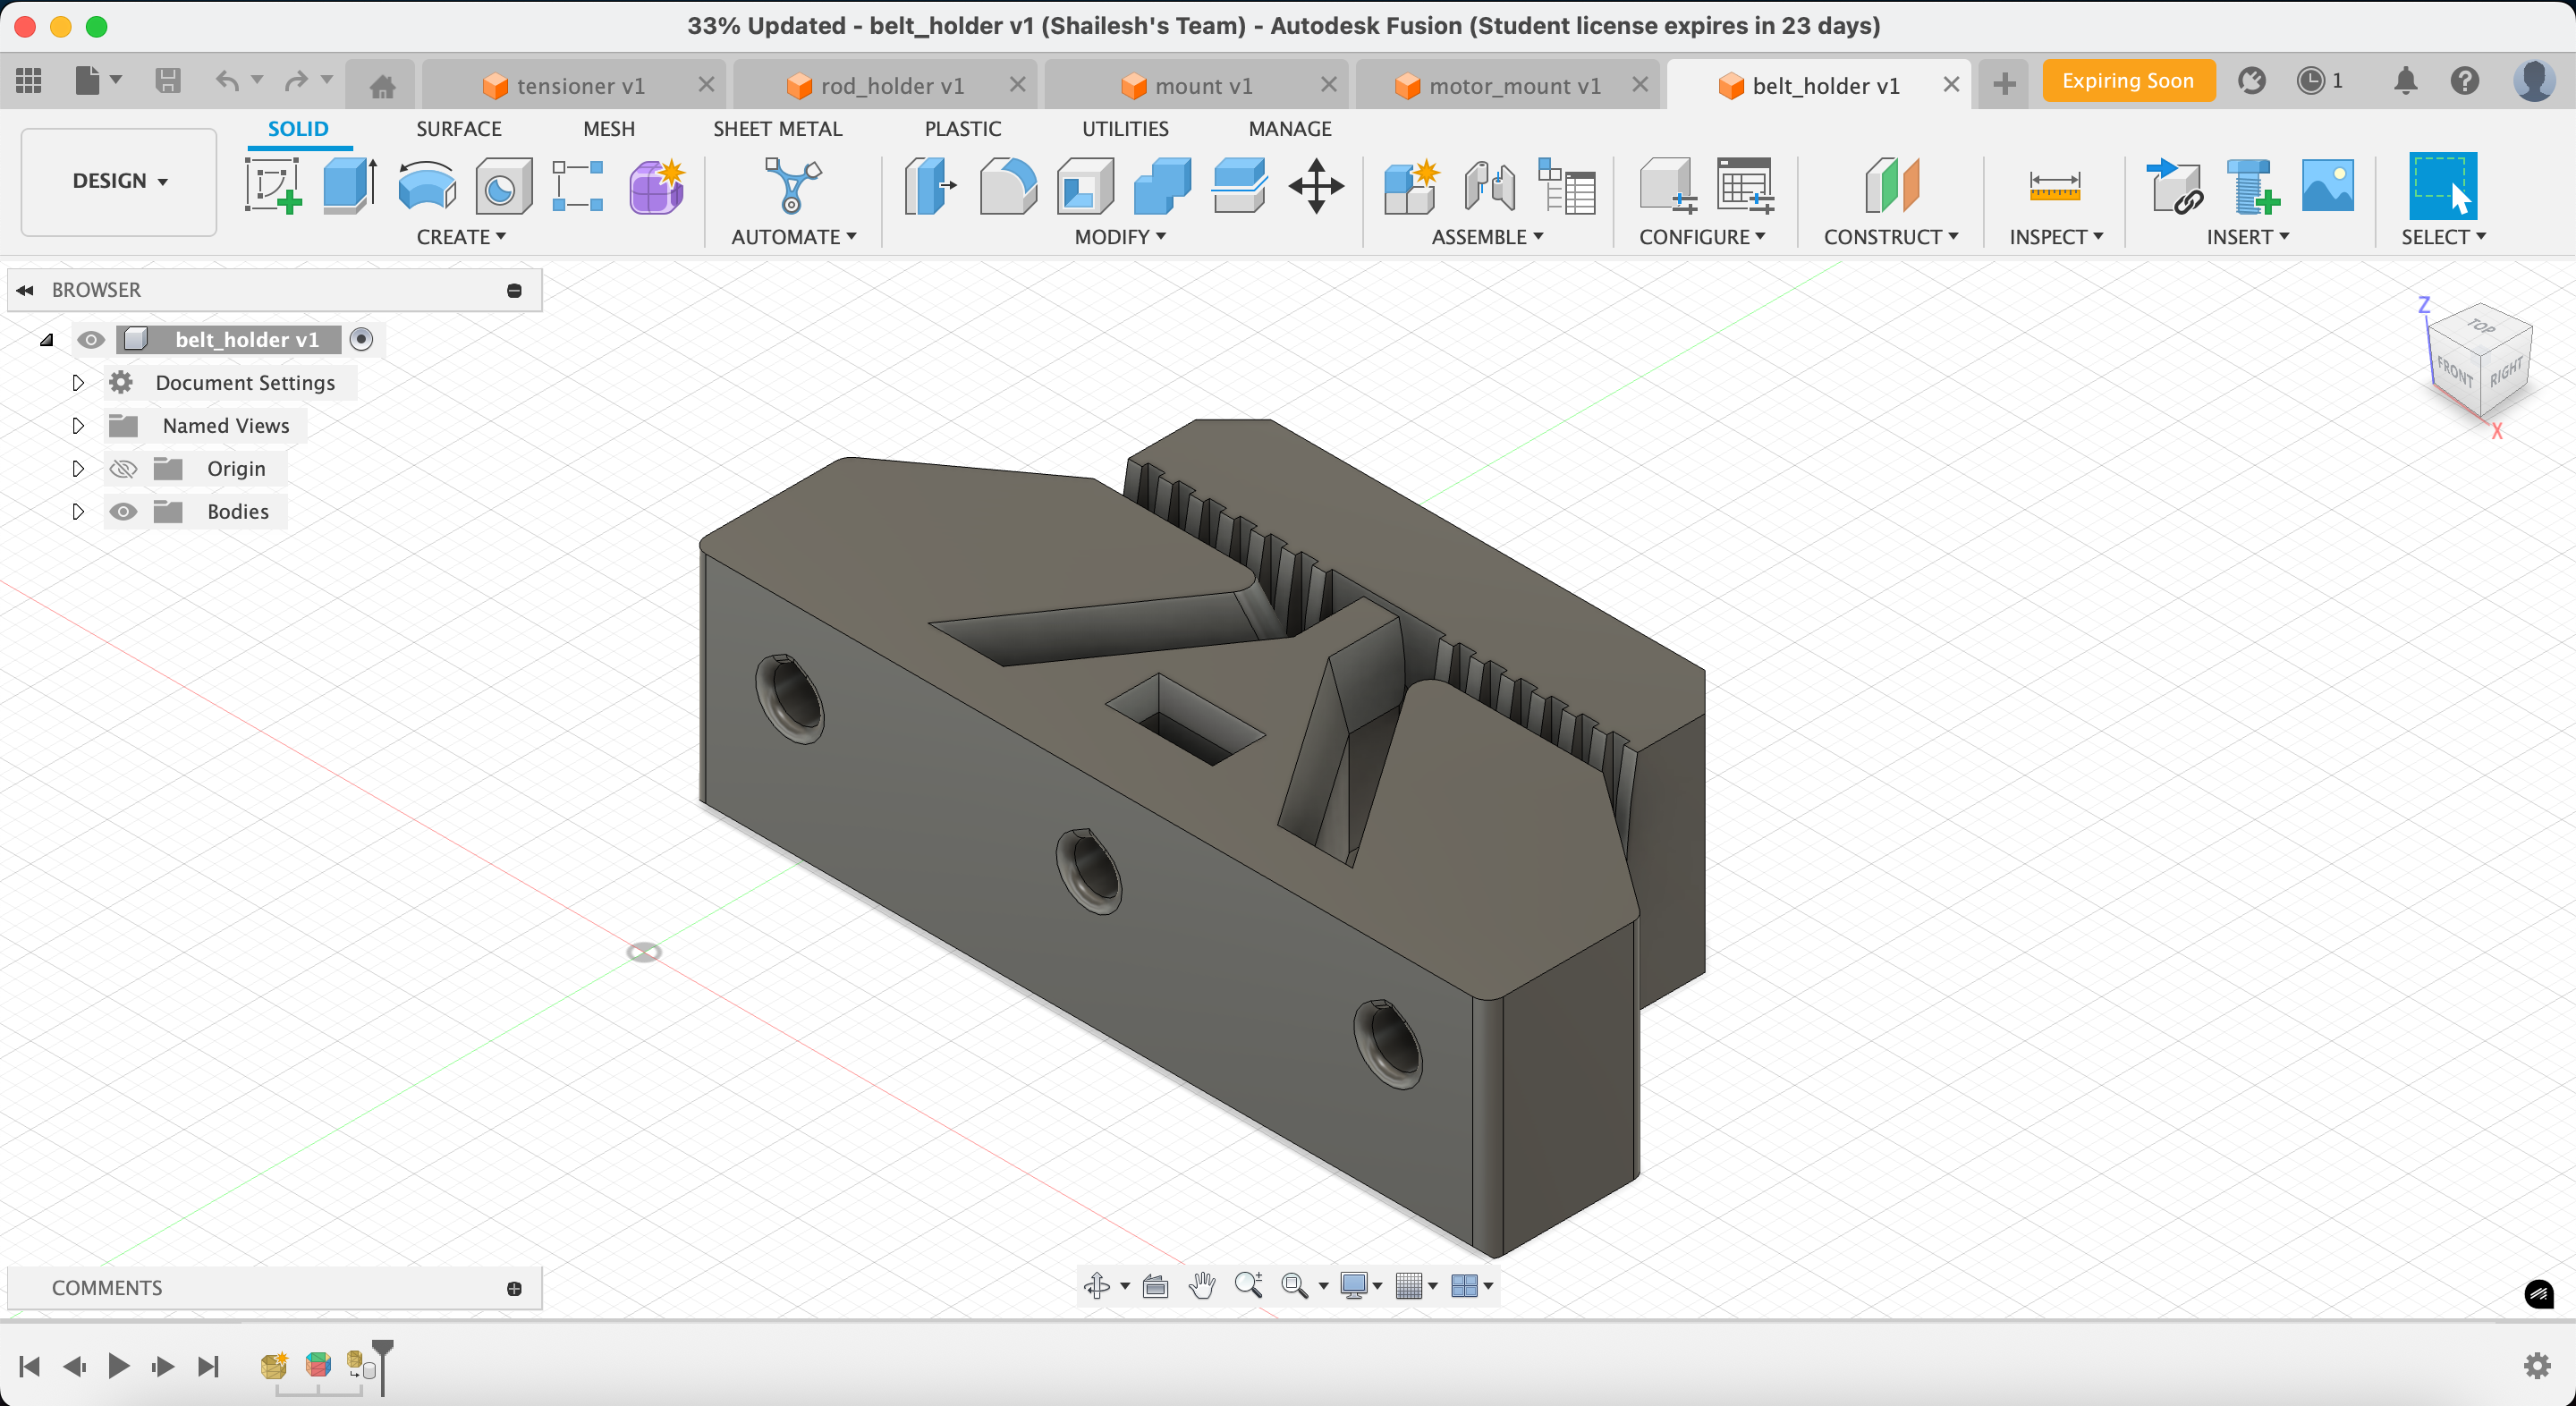Viewport: 2576px width, 1406px height.
Task: Open the CONSTRUCT dropdown menu
Action: (x=1891, y=237)
